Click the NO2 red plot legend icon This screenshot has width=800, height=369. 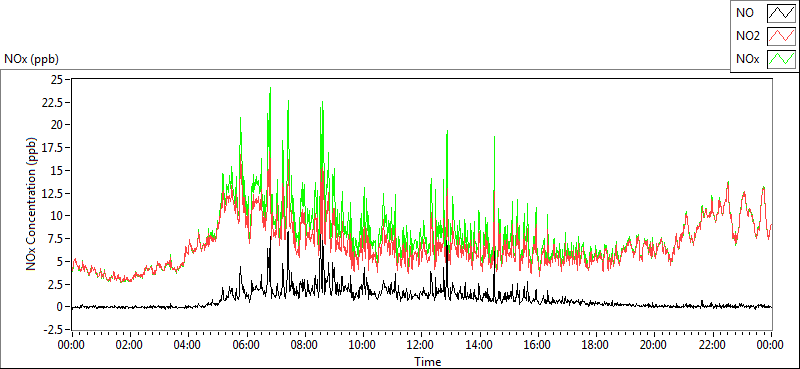pos(781,36)
